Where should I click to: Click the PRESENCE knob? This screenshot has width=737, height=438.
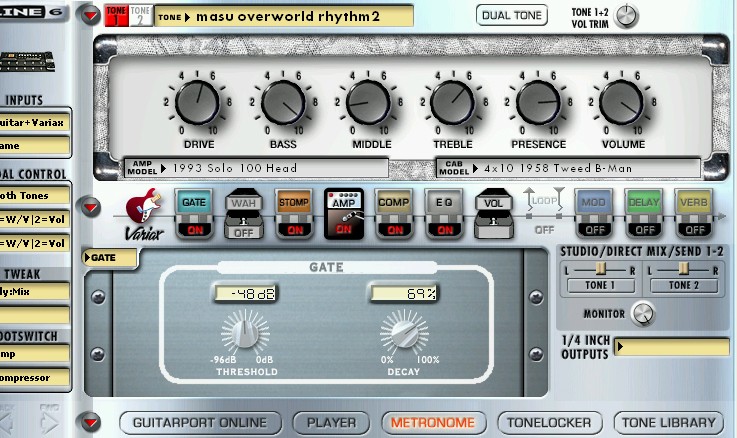pos(538,102)
